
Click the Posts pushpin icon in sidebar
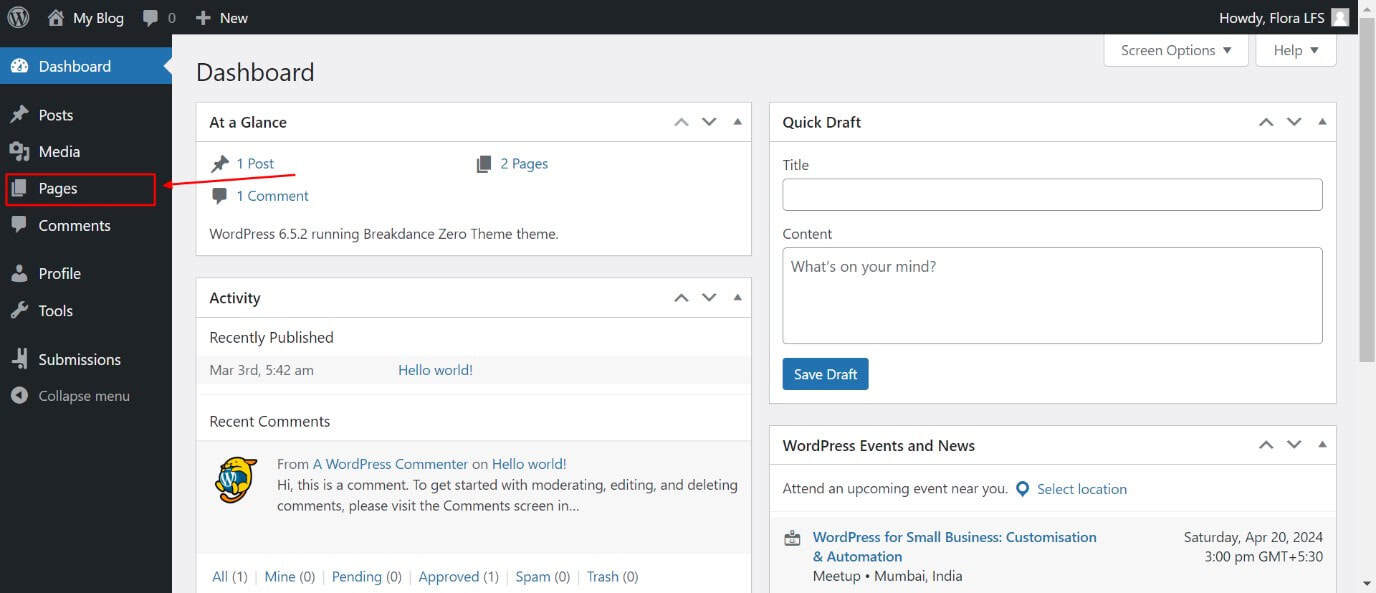(19, 115)
